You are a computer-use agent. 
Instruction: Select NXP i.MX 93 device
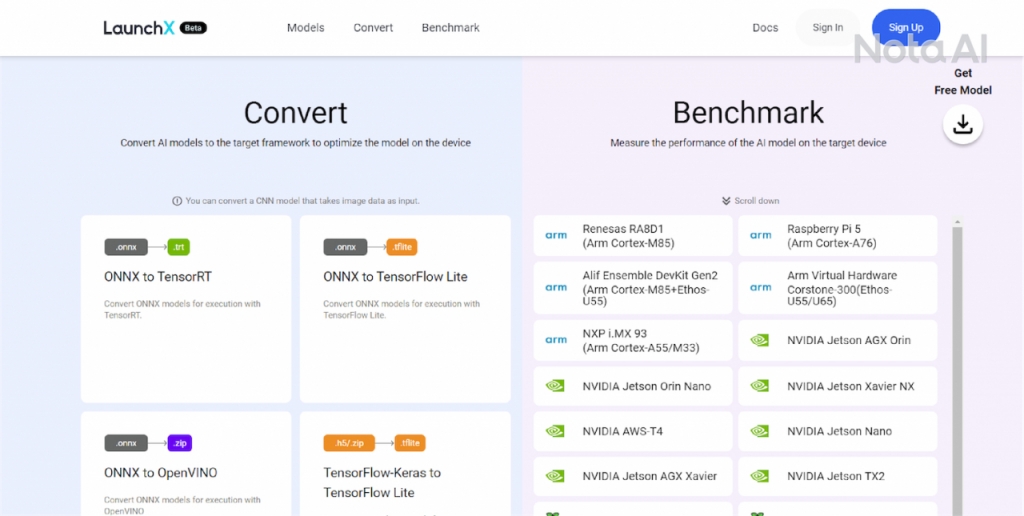(633, 340)
